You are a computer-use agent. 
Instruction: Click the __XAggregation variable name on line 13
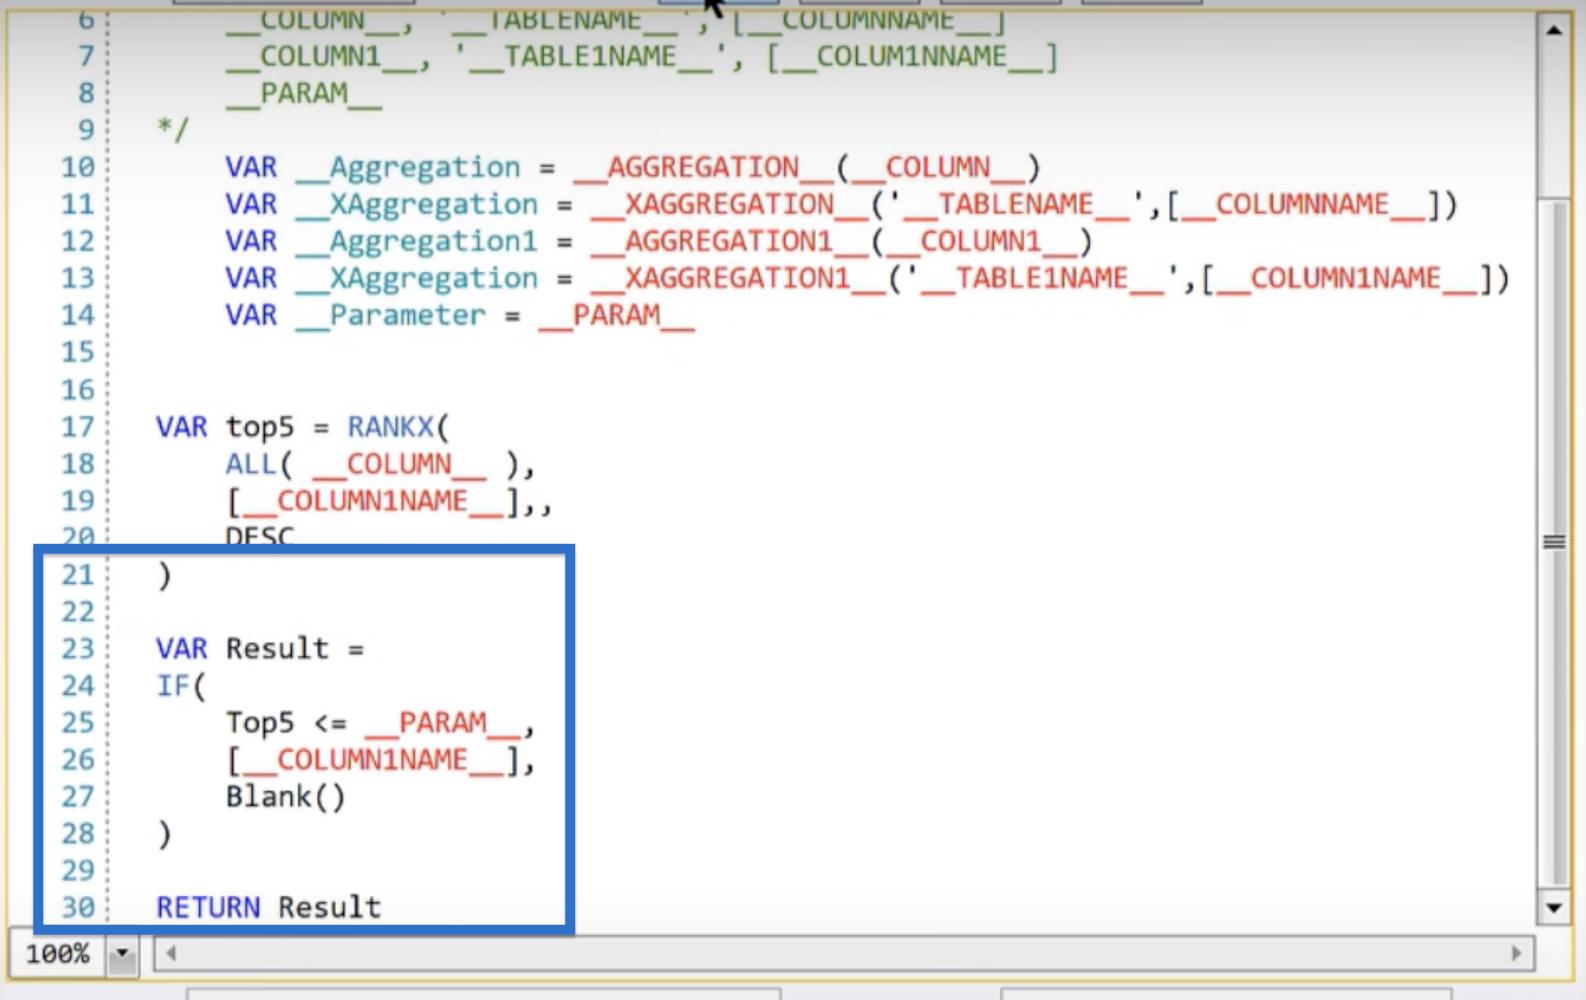tap(417, 279)
